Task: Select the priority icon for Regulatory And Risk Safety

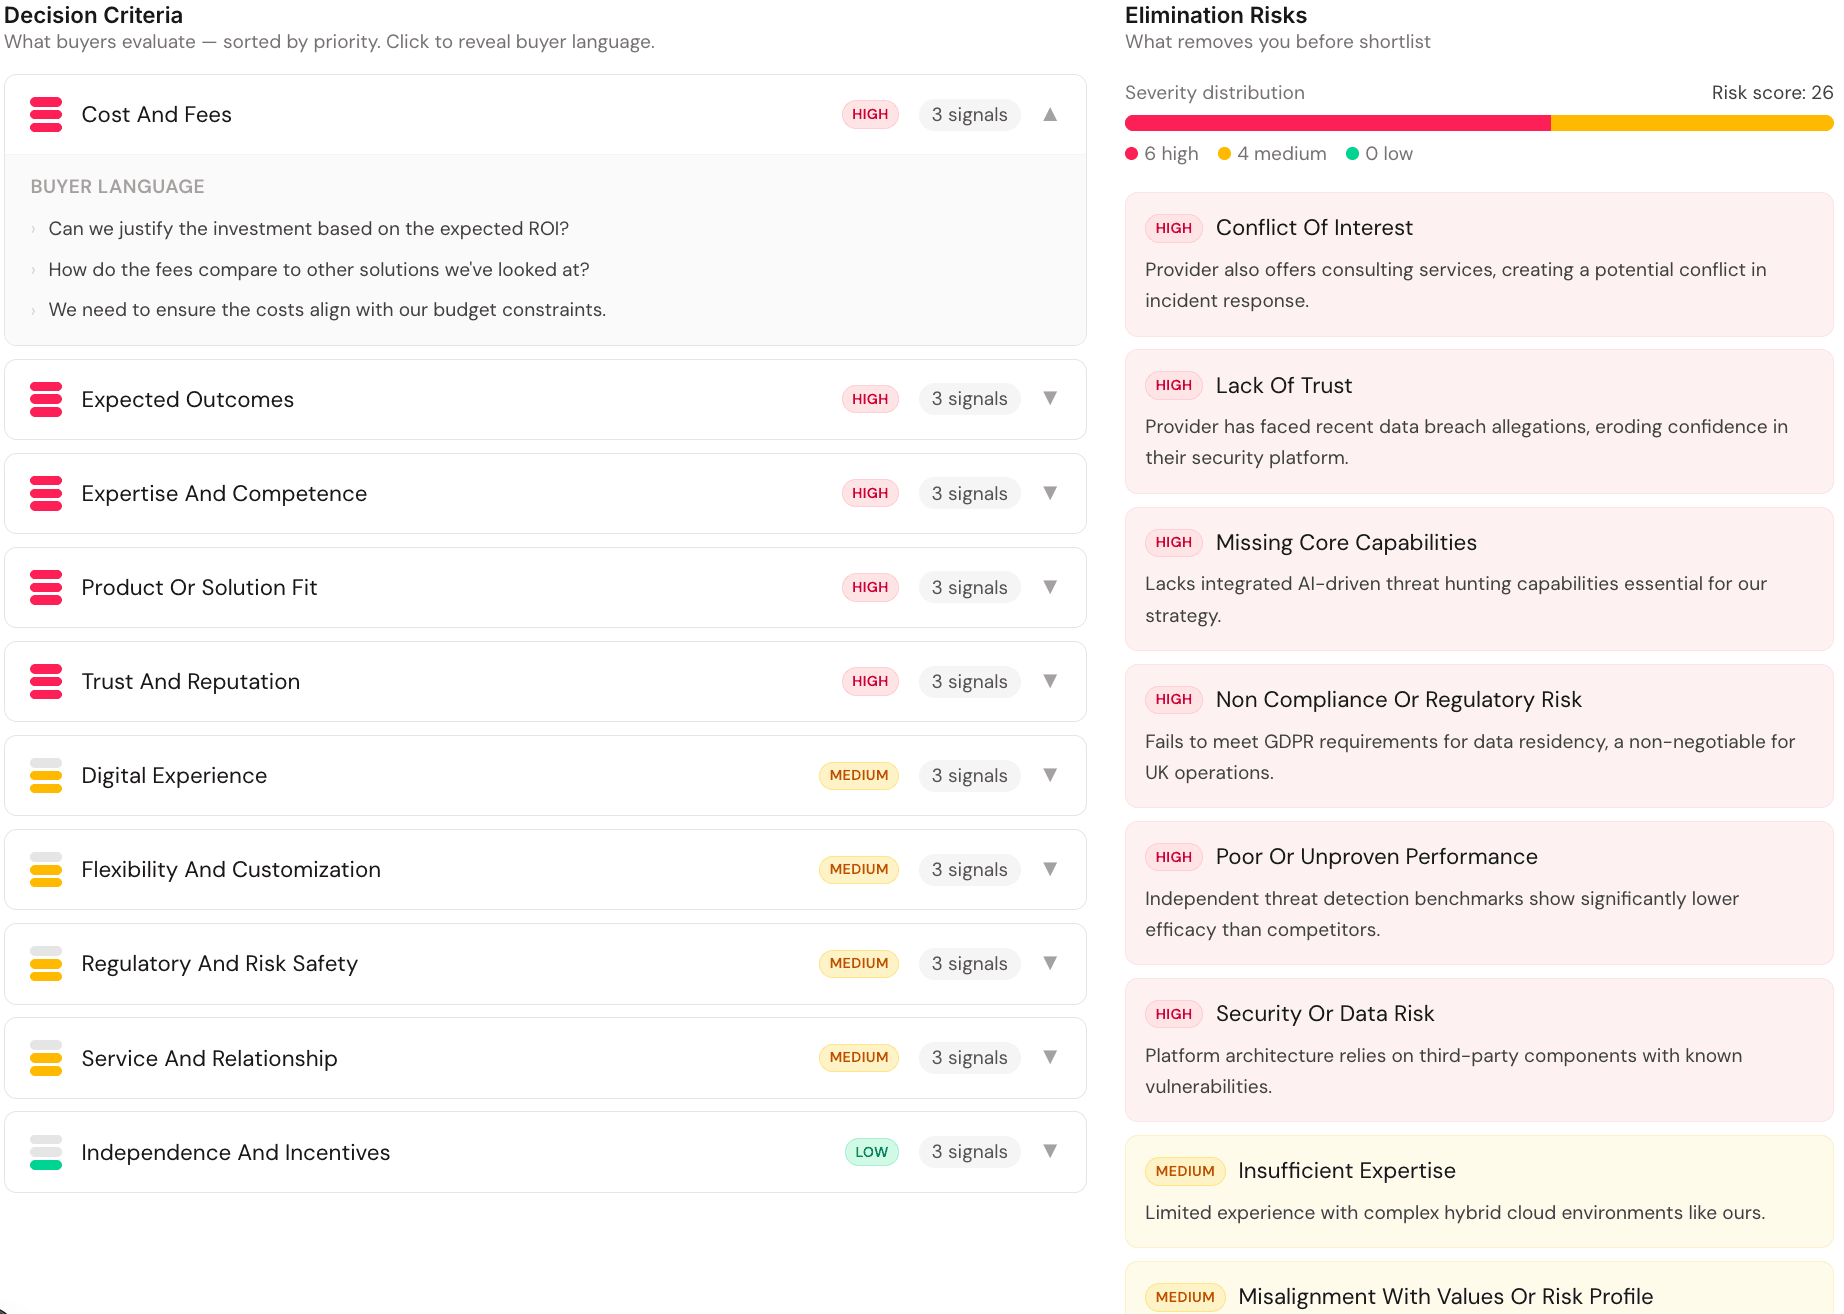Action: click(46, 964)
